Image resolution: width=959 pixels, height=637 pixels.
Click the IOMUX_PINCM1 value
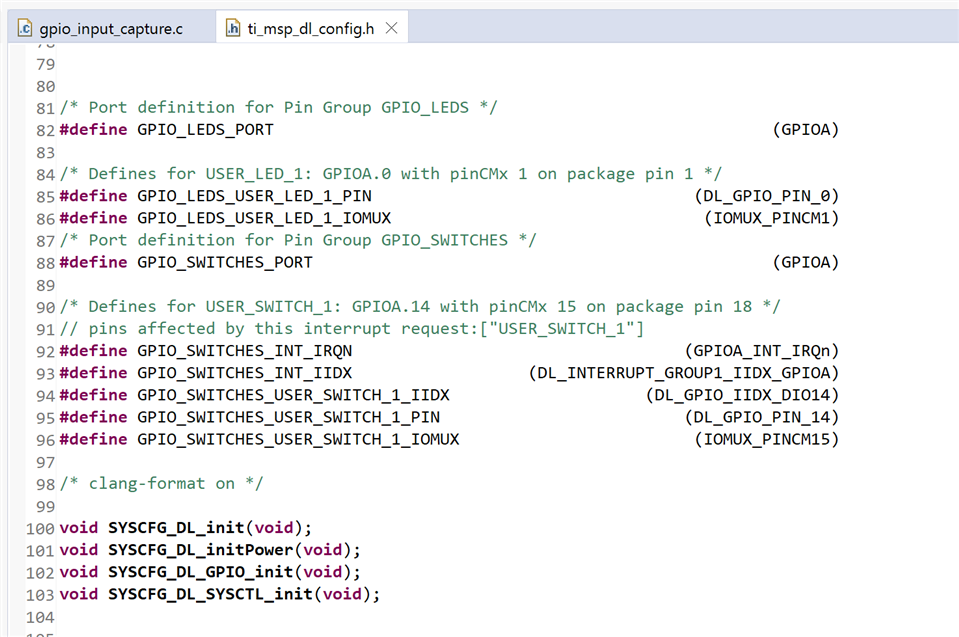[771, 218]
